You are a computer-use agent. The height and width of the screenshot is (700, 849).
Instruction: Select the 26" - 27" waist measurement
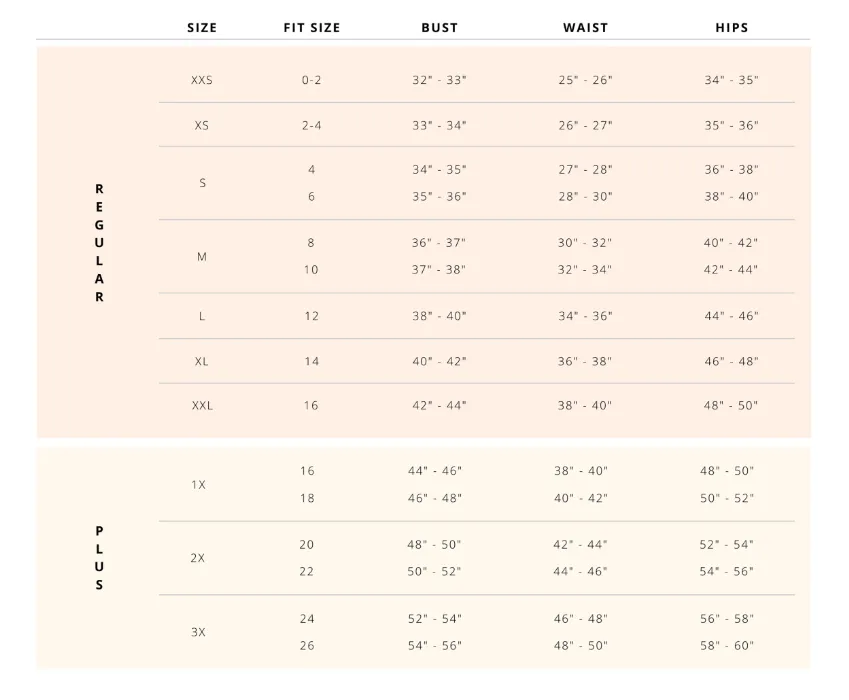tap(585, 126)
